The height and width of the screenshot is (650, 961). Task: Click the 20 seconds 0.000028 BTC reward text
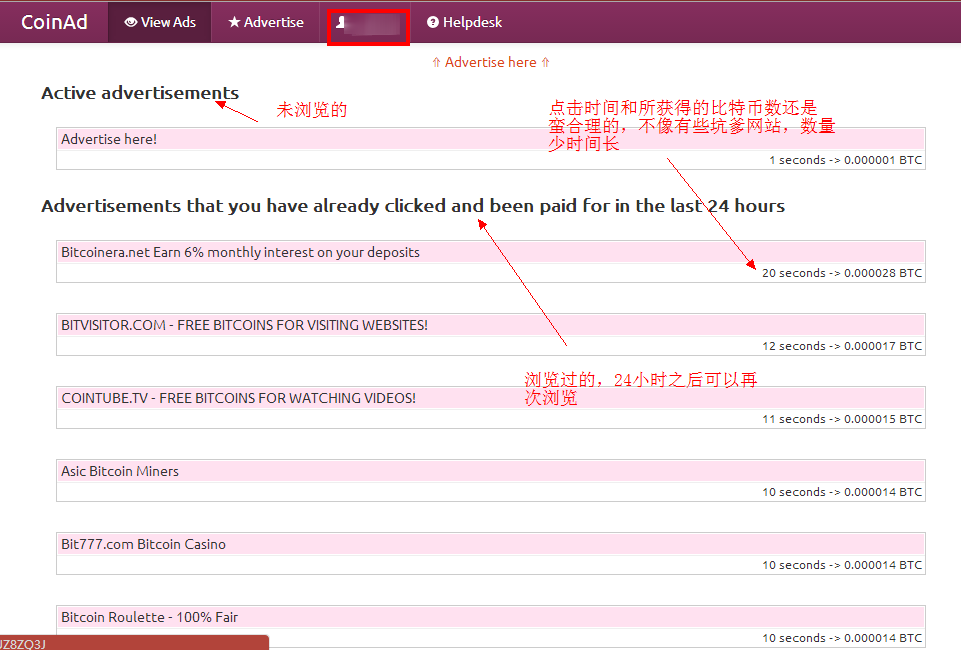(841, 273)
